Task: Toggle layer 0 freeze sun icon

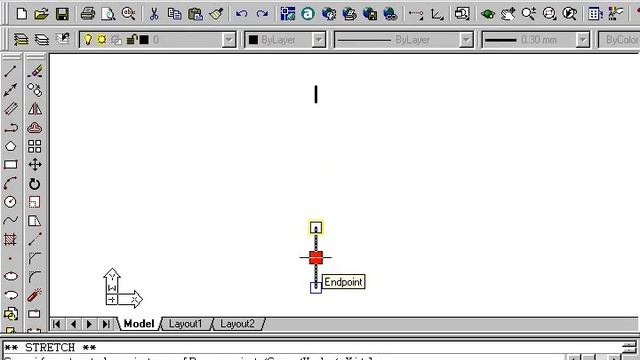Action: click(x=102, y=40)
